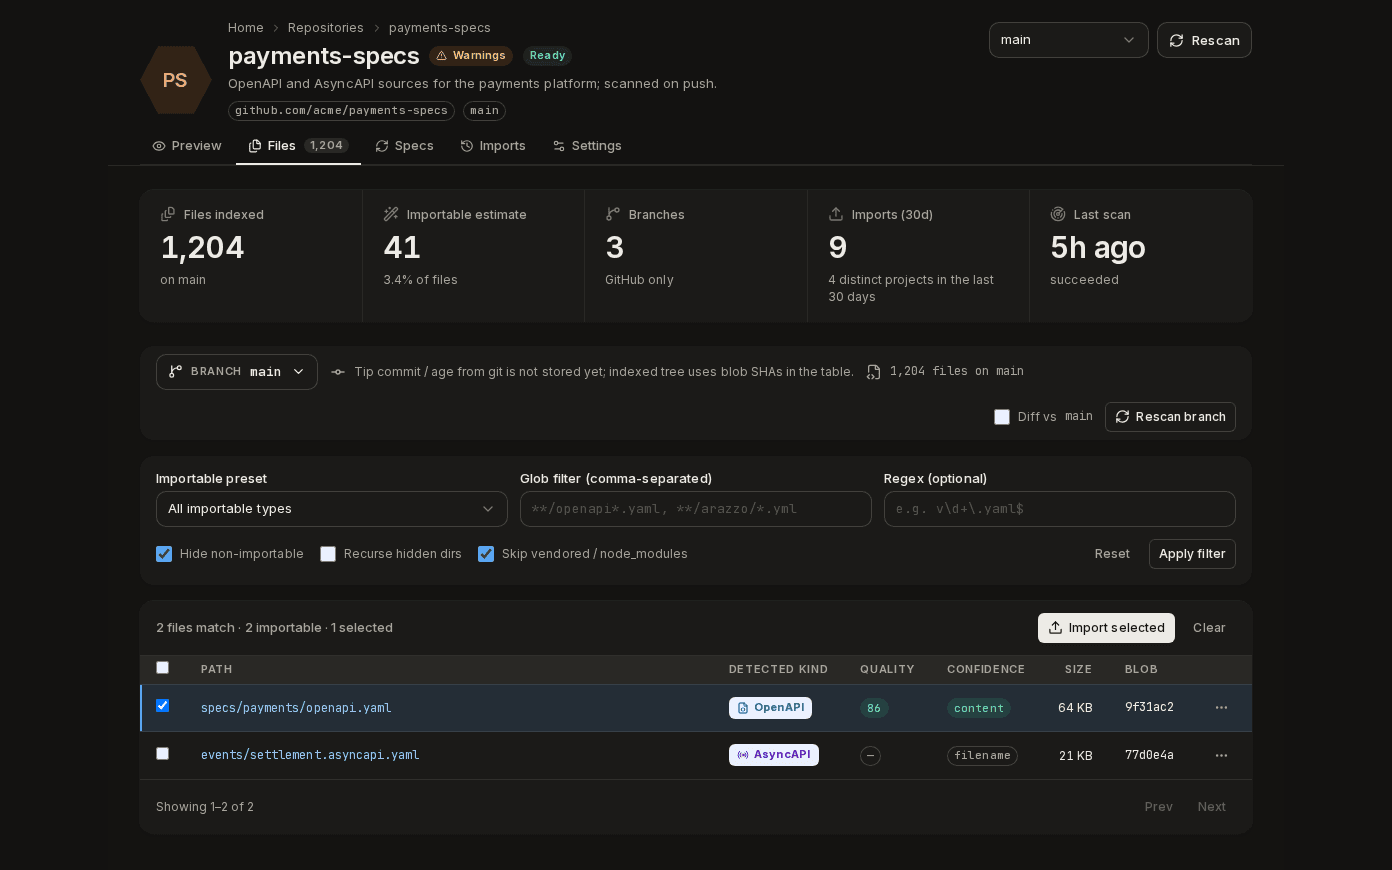Open row menu for events/settlement.asyncapi.yaml
1392x870 pixels.
point(1221,756)
